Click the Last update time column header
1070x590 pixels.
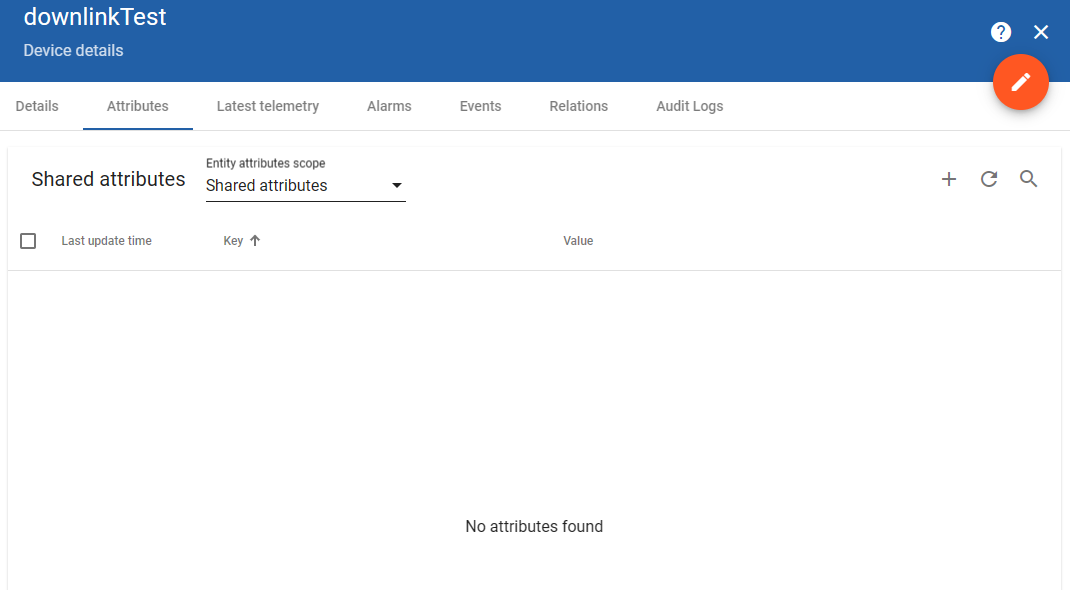coord(106,240)
